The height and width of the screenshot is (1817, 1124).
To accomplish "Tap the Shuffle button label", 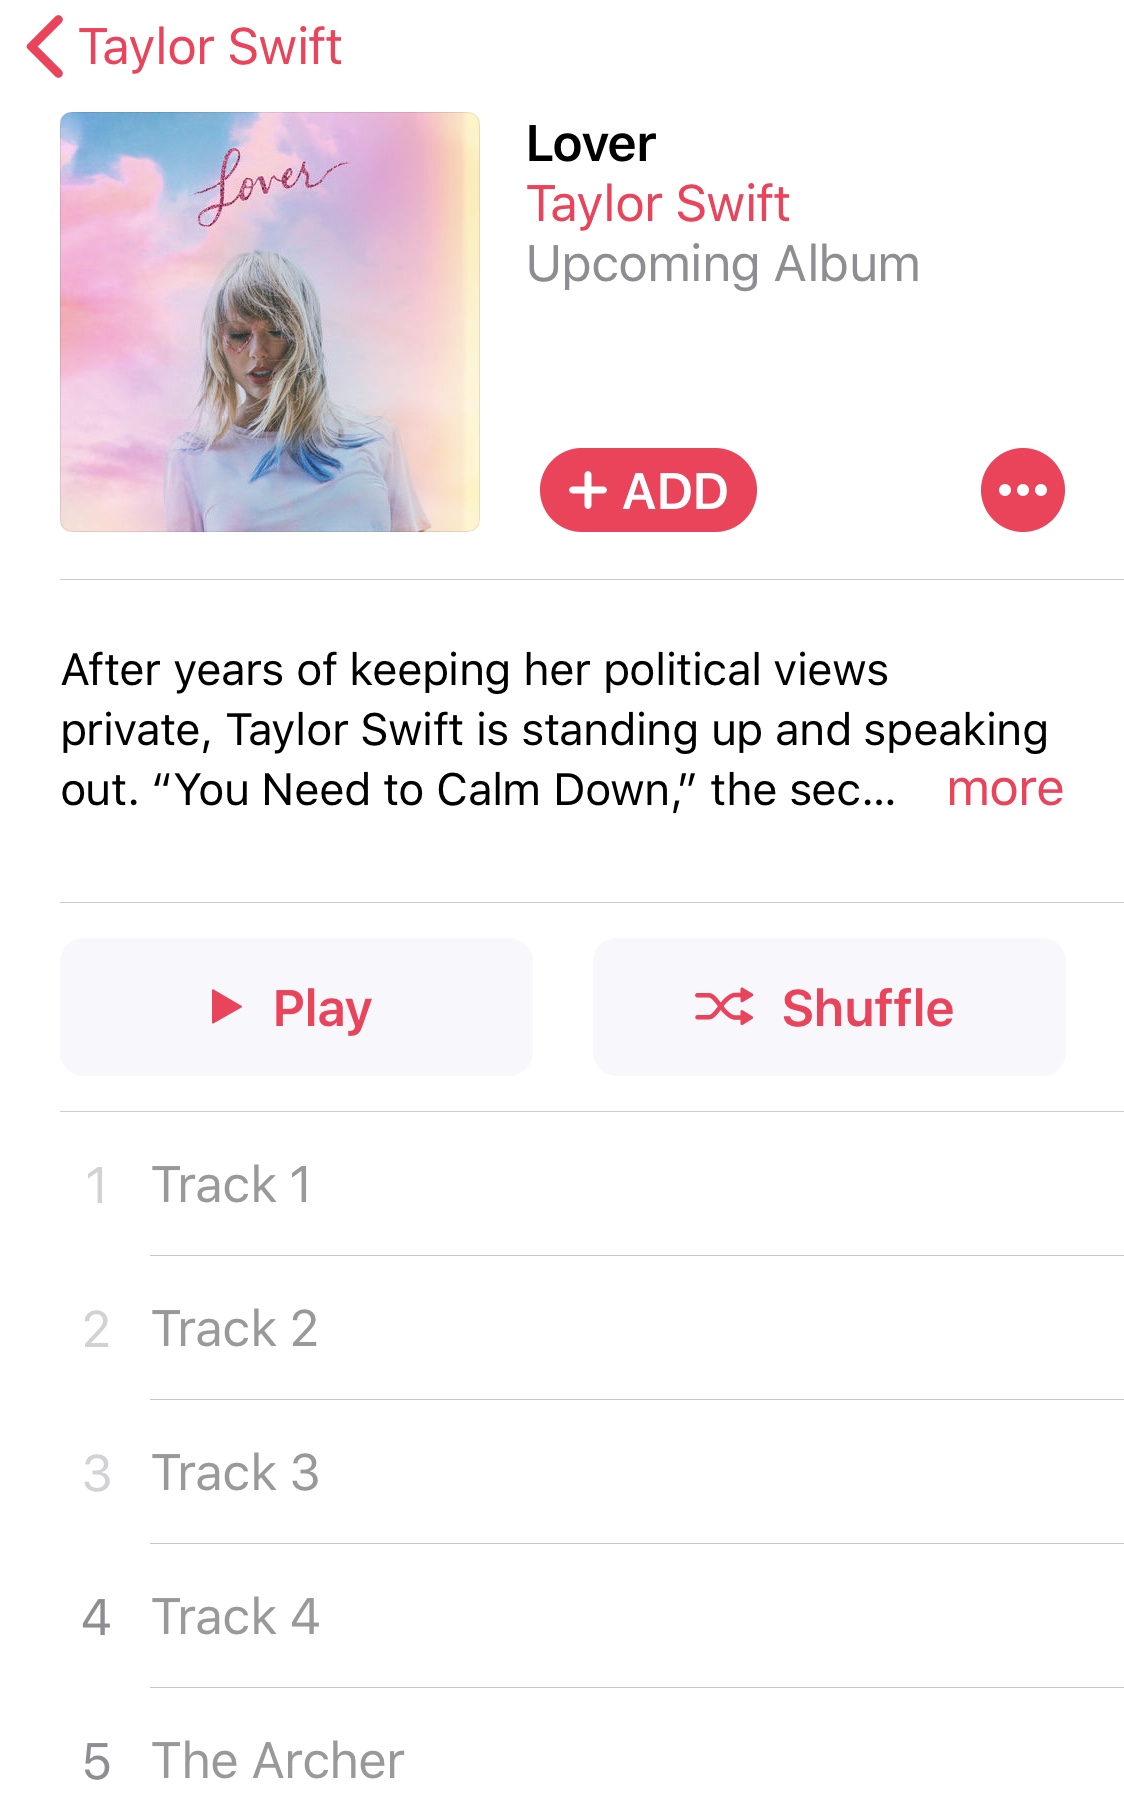I will 868,1008.
